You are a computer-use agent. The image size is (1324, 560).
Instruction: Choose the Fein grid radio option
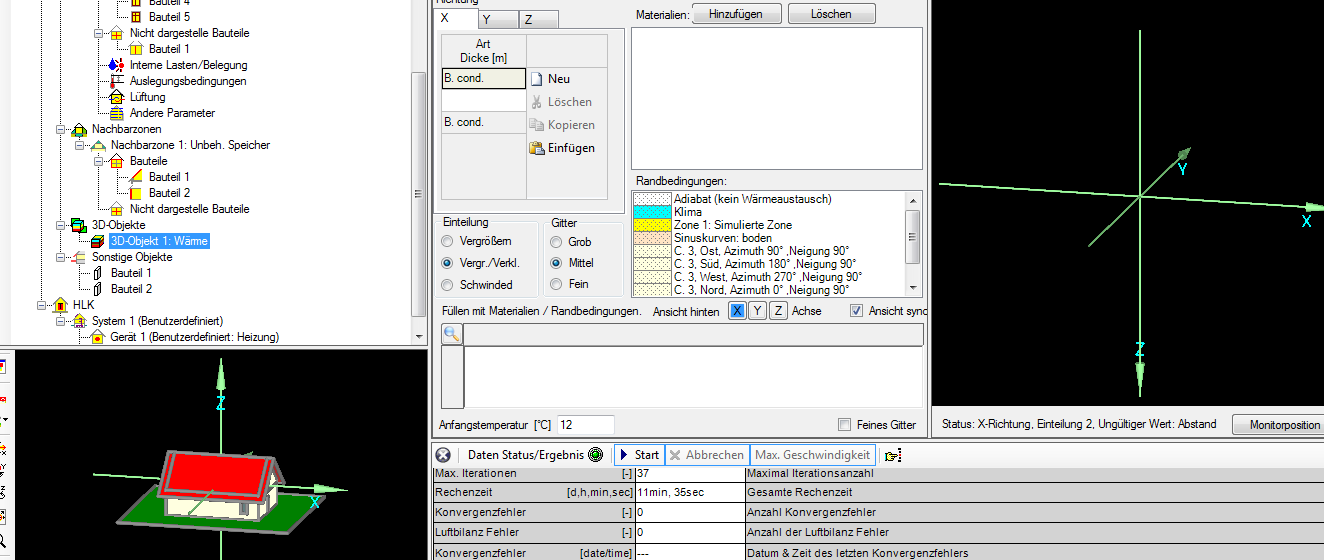[x=556, y=285]
